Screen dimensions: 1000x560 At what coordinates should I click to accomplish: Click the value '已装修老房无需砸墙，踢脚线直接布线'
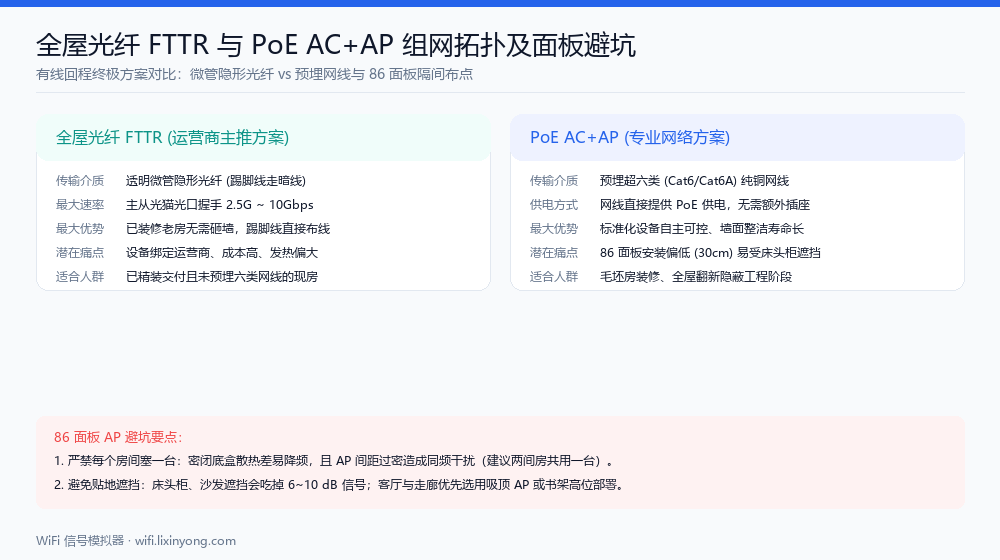click(228, 228)
